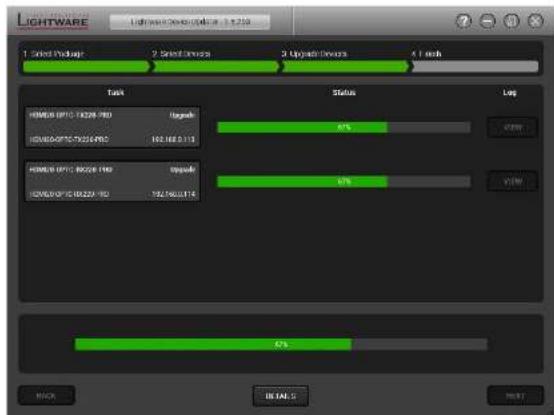Open the DETAILS panel
The height and width of the screenshot is (415, 554).
281,396
